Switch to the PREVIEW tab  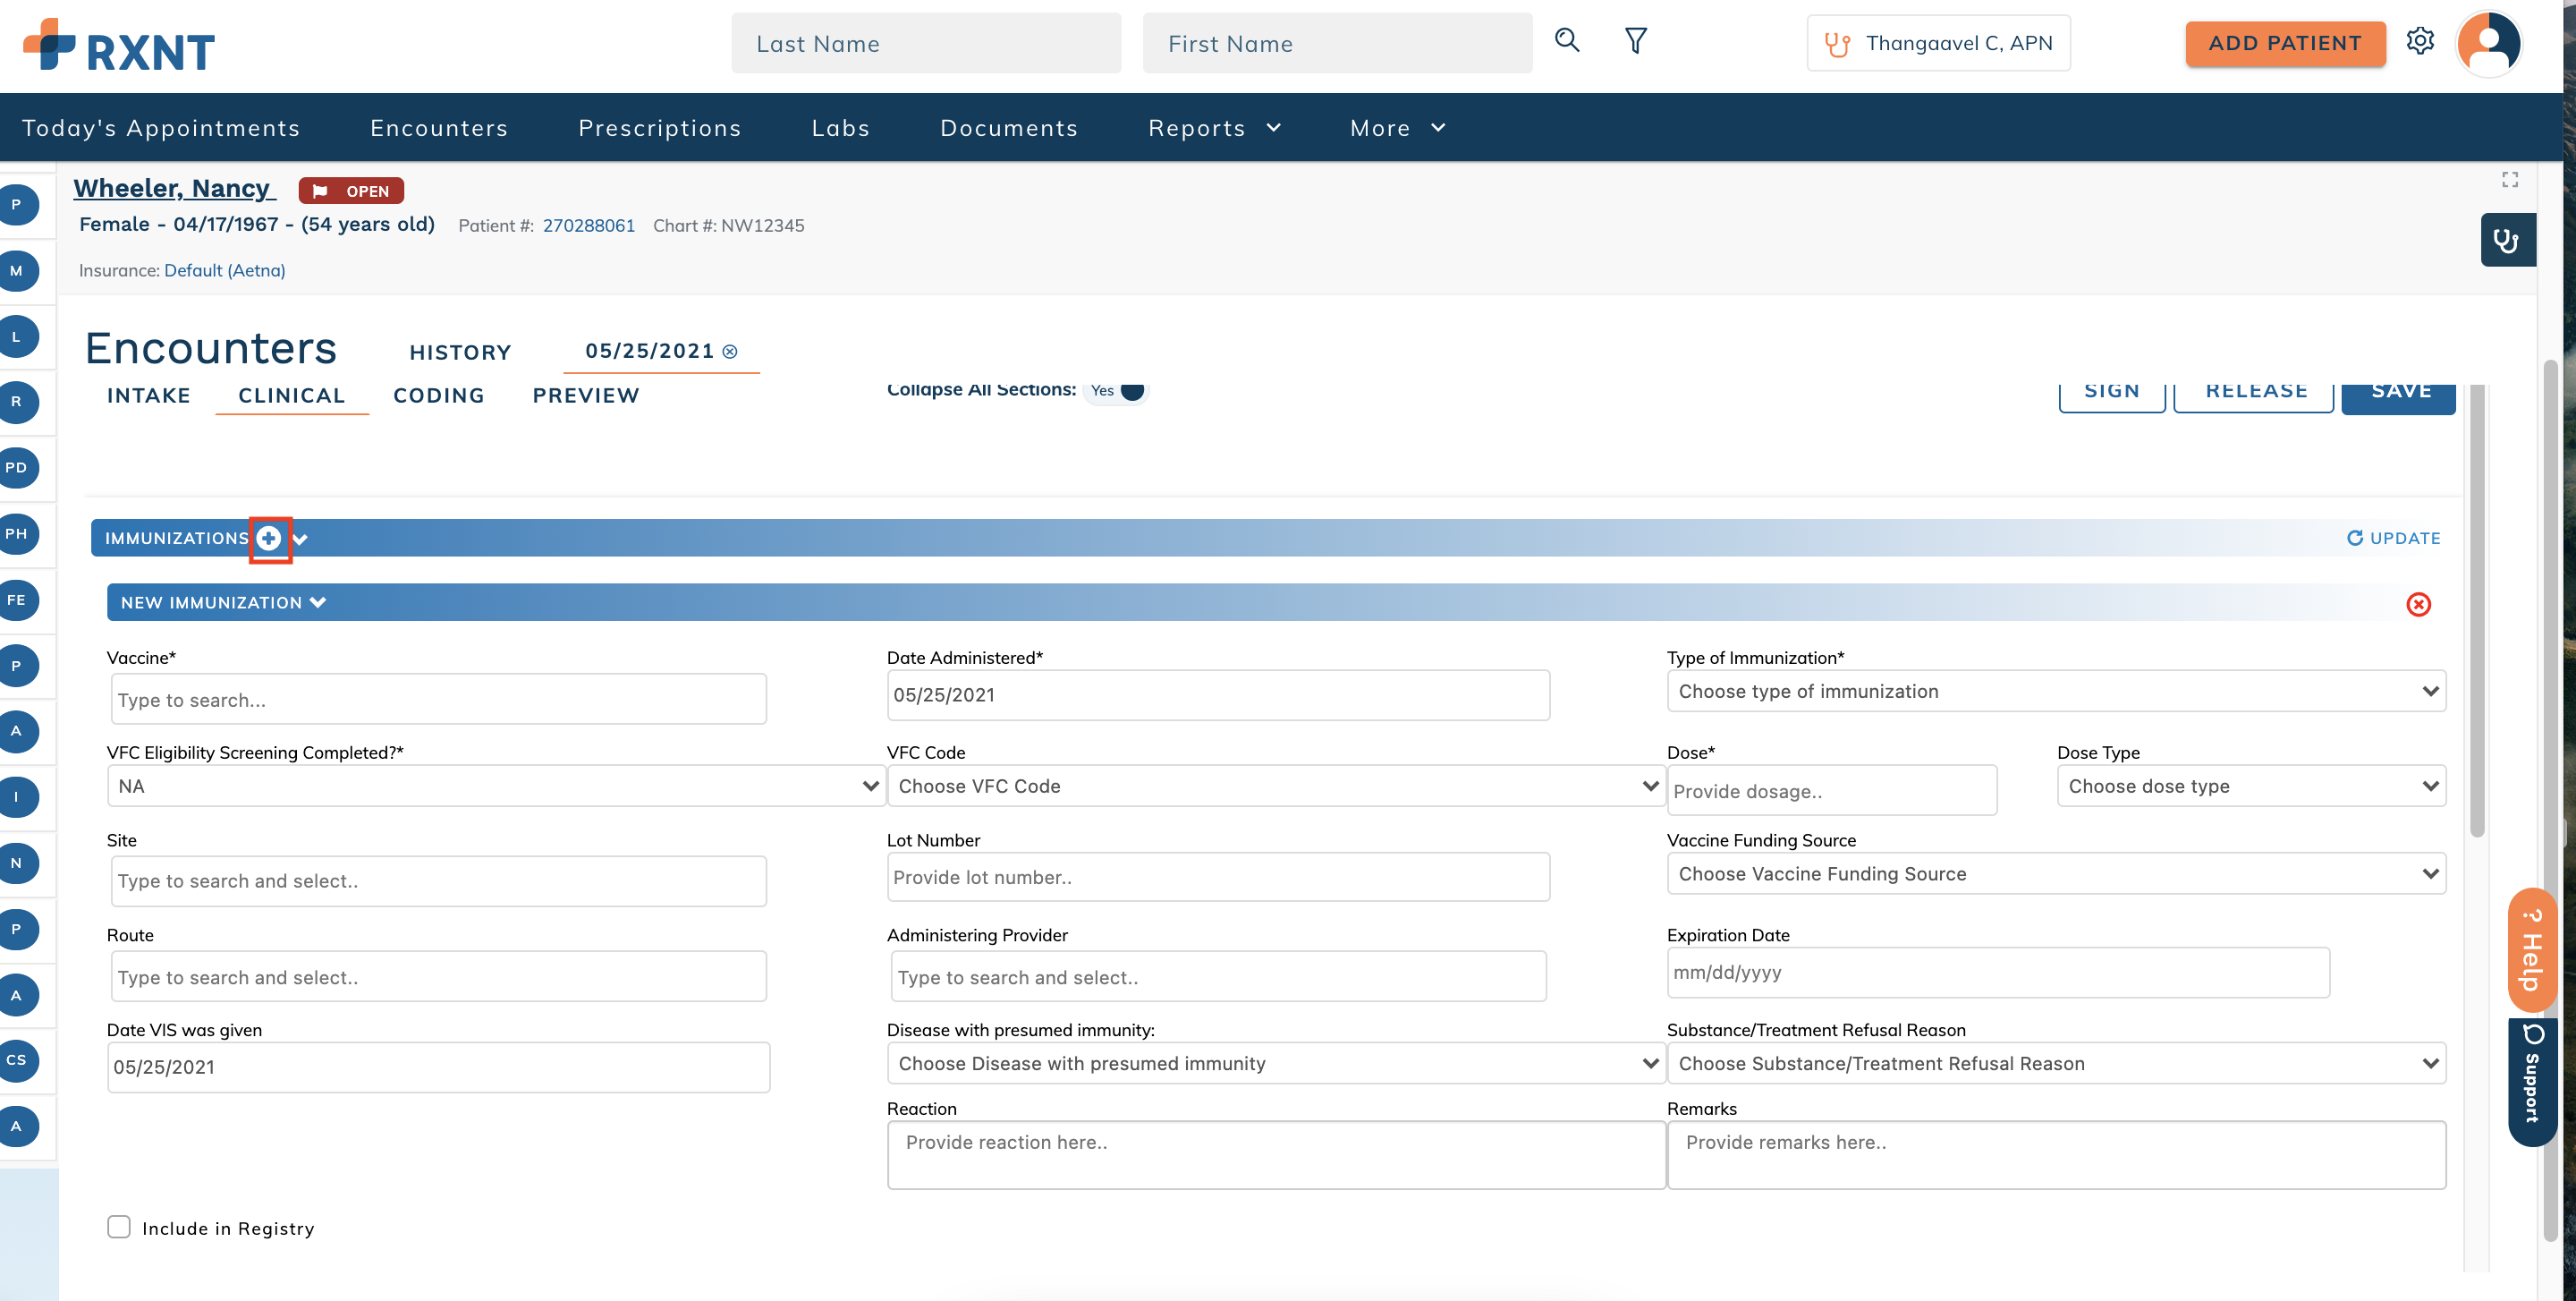[586, 396]
